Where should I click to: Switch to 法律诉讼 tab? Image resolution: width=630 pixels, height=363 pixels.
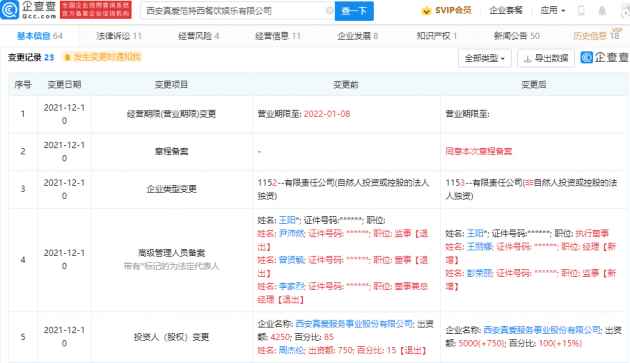click(119, 36)
